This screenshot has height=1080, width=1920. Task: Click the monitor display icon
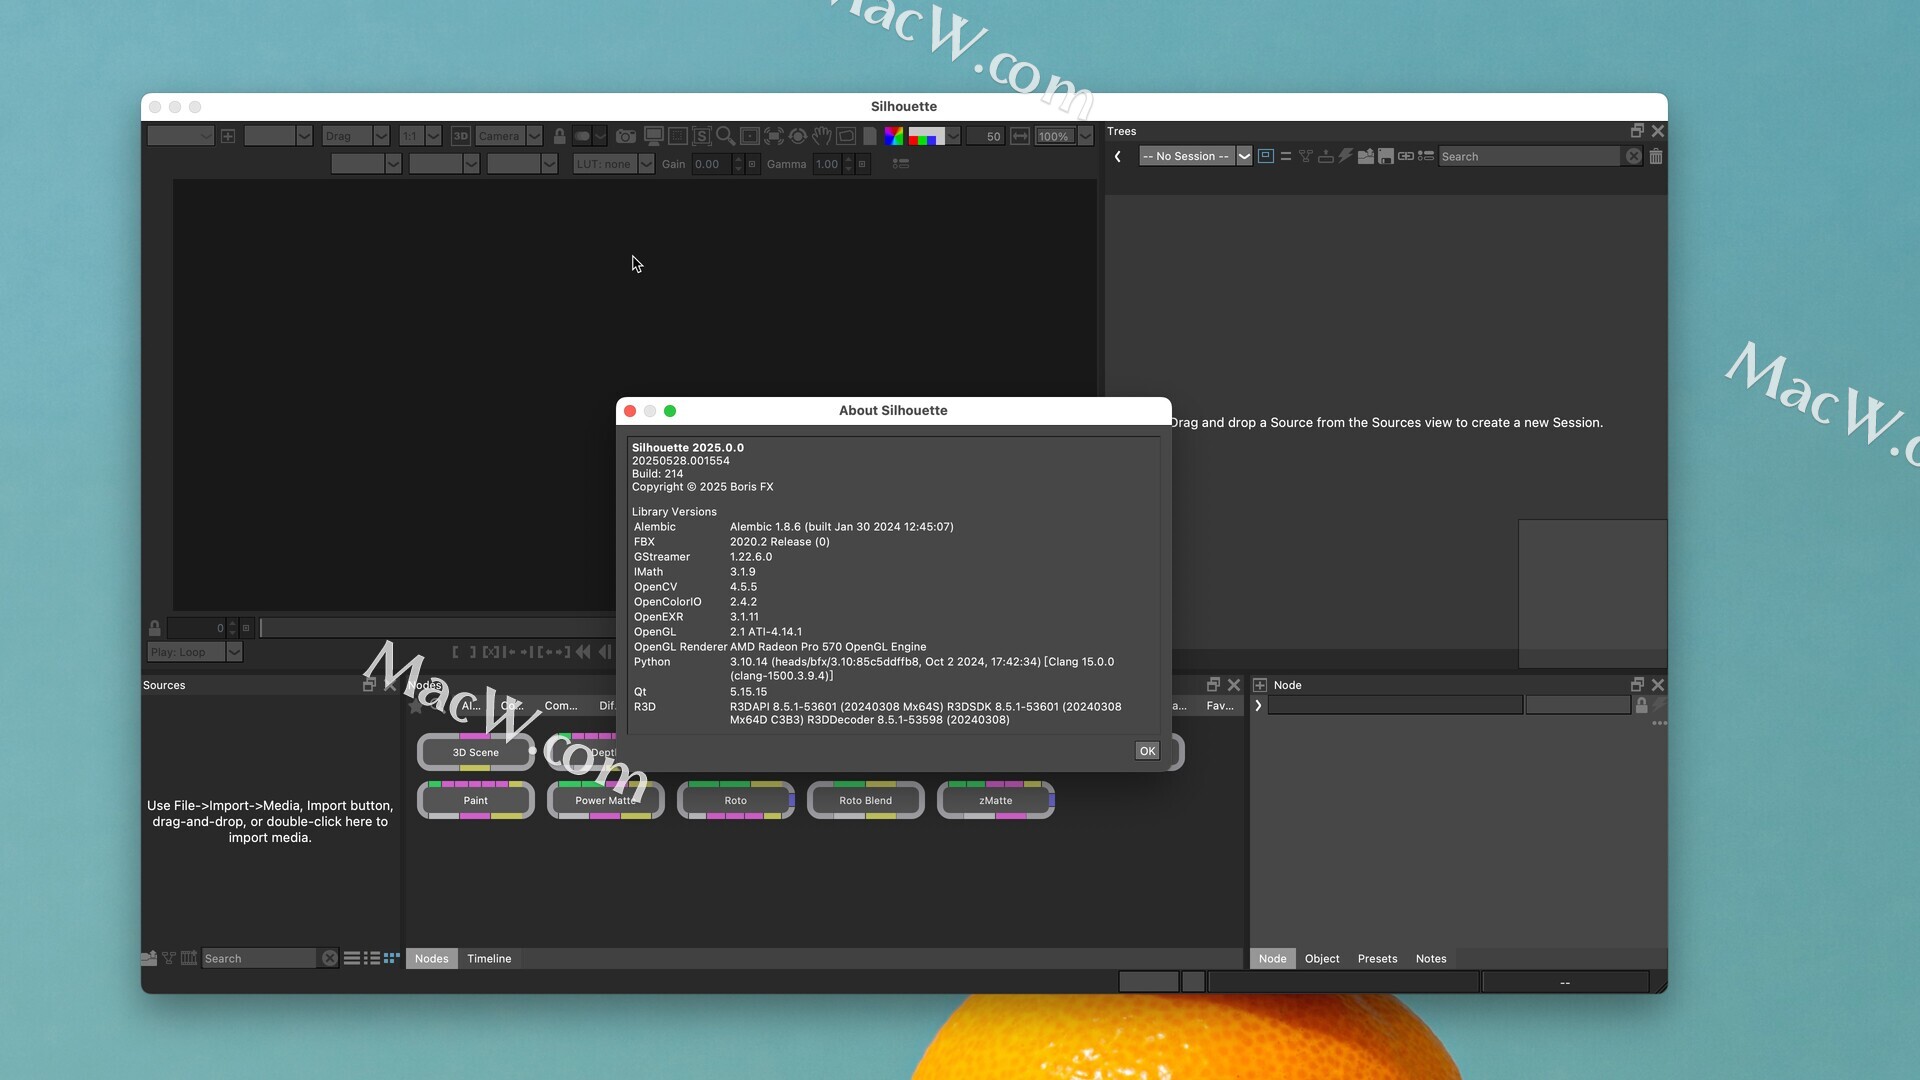coord(653,136)
